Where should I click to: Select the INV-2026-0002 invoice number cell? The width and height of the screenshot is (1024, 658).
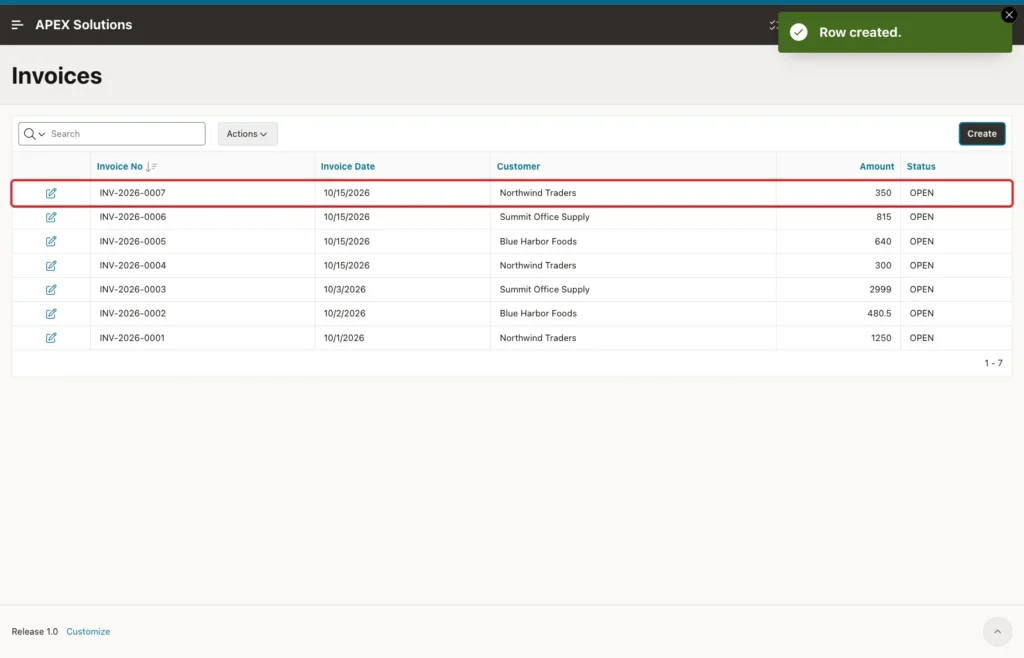coord(133,313)
